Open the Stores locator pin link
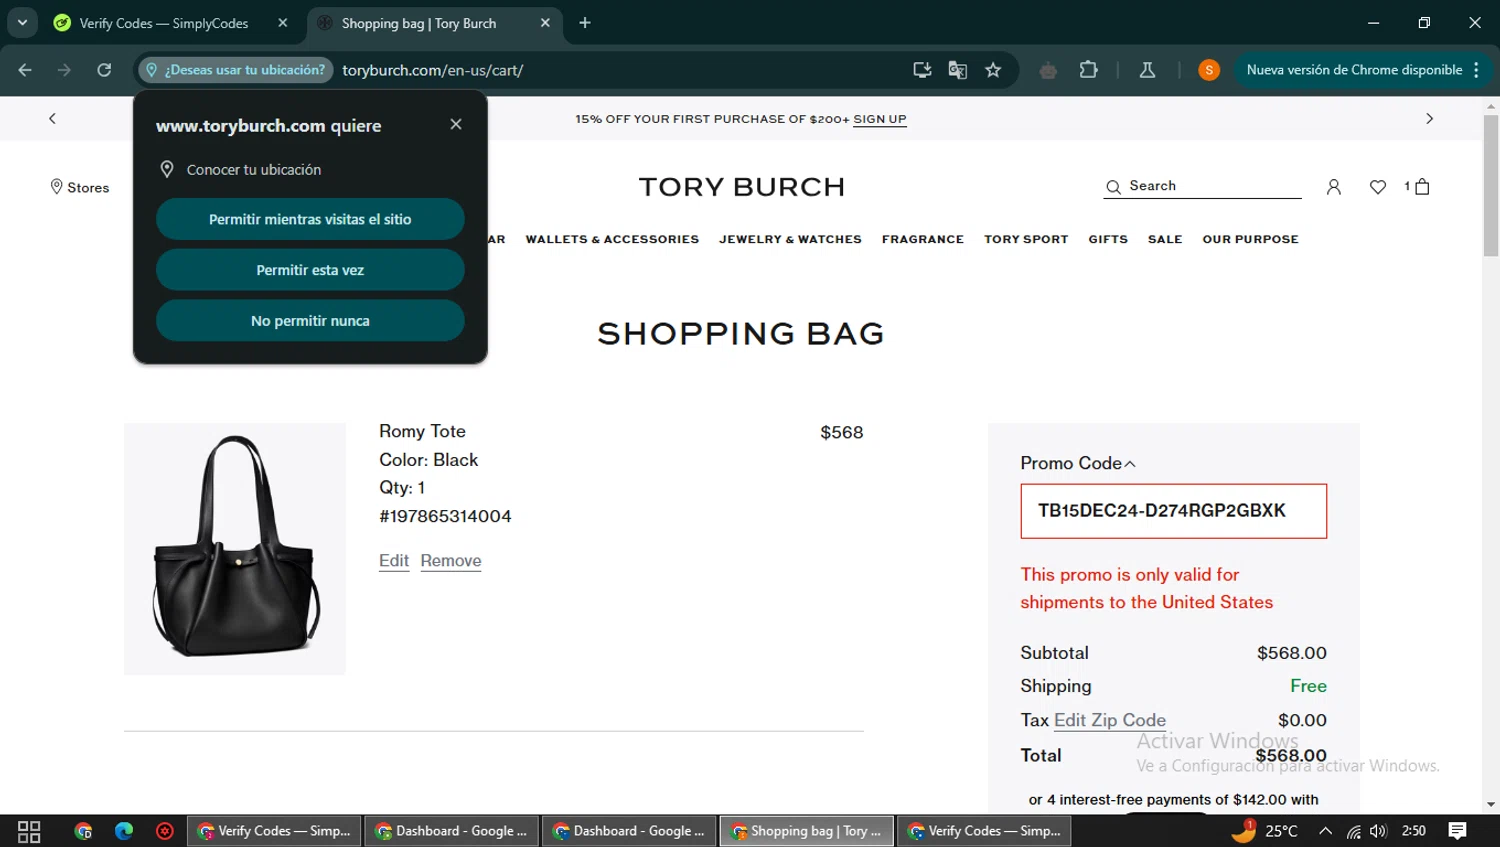The image size is (1500, 847). point(80,187)
